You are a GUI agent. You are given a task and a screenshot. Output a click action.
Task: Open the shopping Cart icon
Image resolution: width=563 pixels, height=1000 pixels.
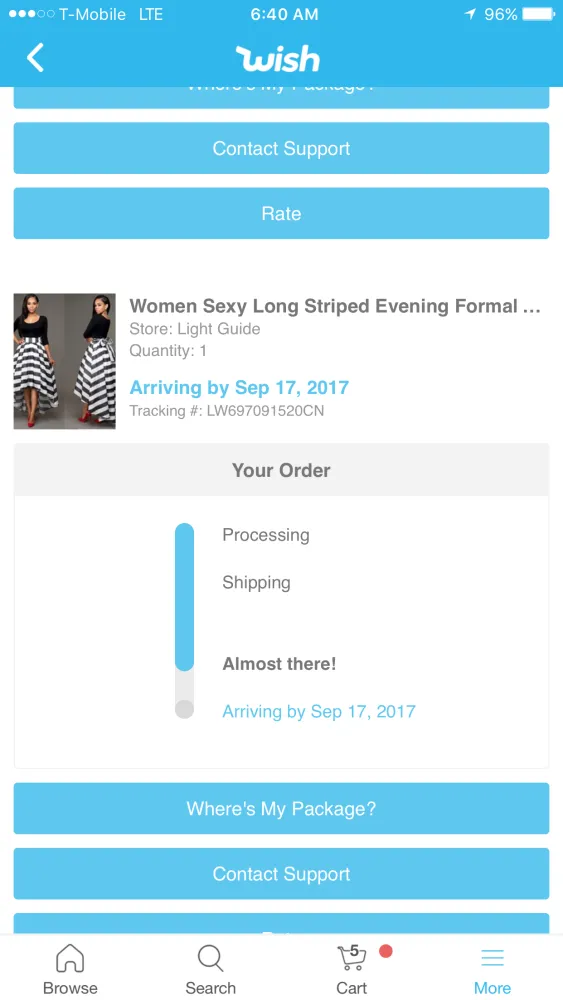point(351,957)
